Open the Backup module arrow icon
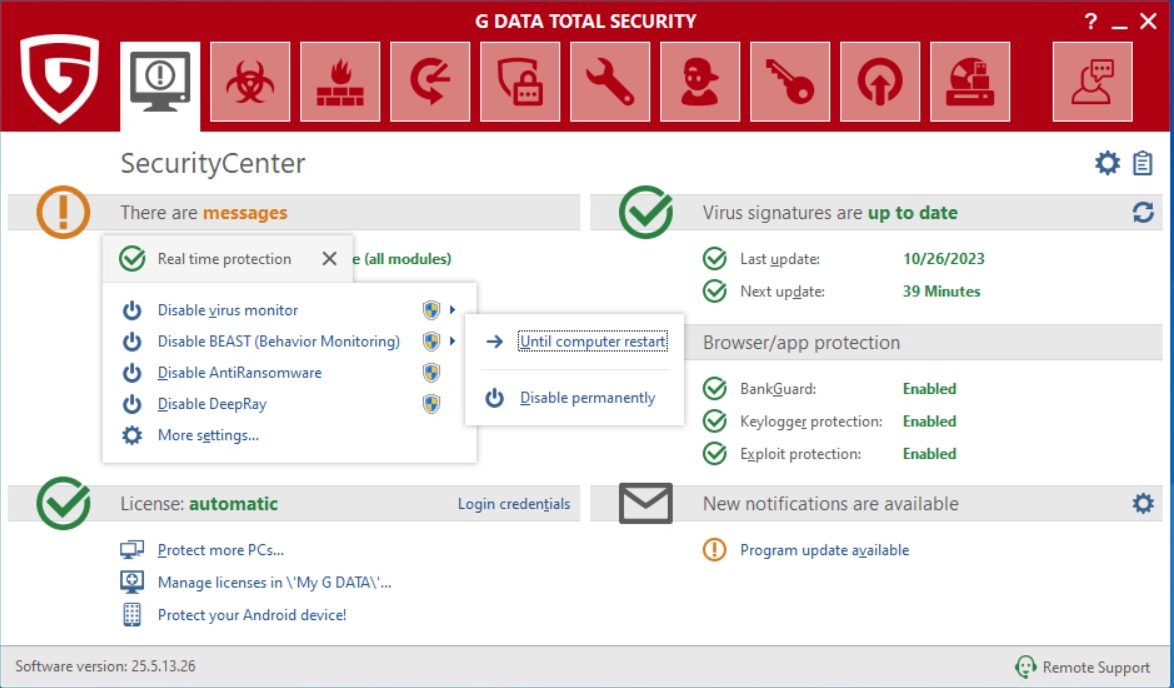Screen dimensions: 1174x688 (430, 81)
